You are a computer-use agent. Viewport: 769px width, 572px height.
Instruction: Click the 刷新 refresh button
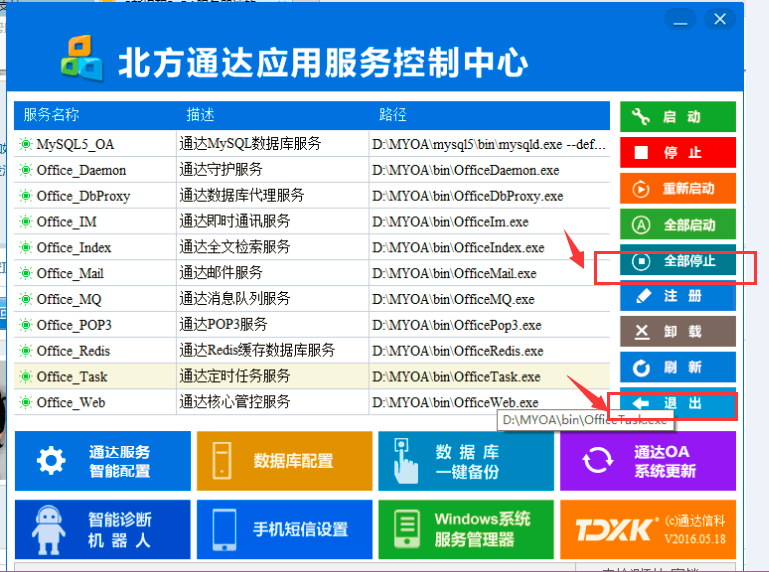(x=678, y=367)
